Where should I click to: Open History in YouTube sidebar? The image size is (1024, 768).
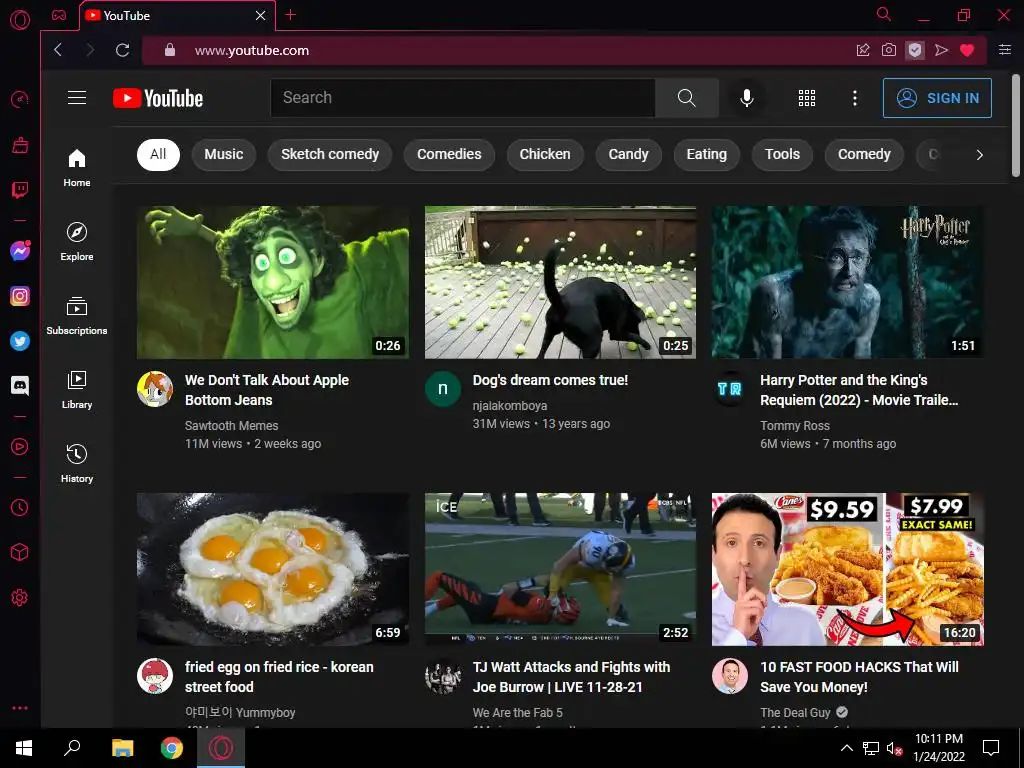coord(77,464)
